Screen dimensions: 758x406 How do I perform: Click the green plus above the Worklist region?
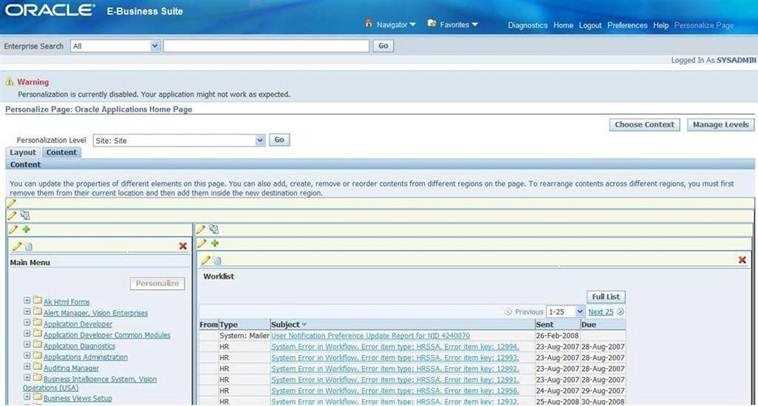214,243
